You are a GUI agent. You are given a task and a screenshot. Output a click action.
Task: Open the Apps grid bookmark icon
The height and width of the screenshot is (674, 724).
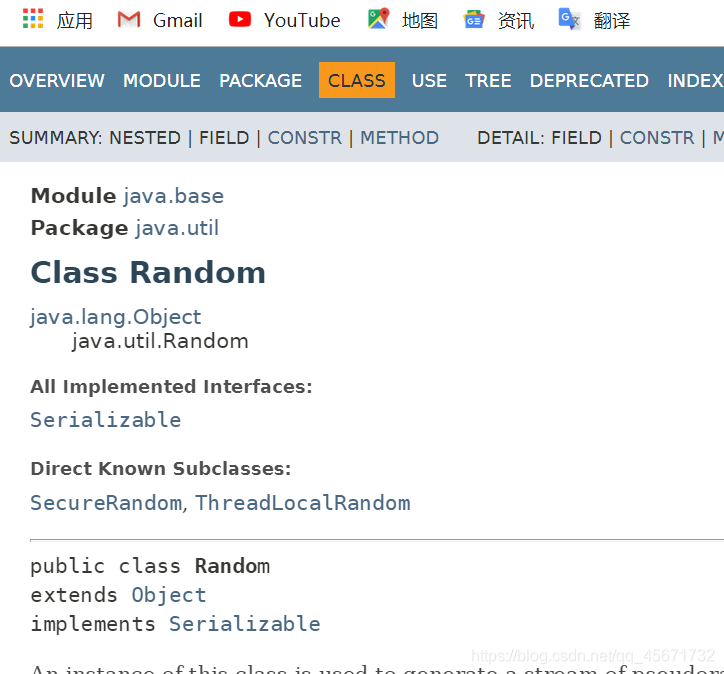33,19
